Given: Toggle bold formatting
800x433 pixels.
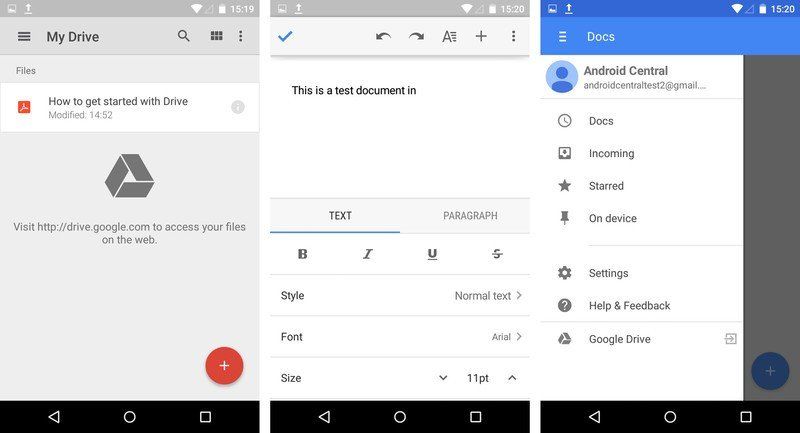Looking at the screenshot, I should [x=303, y=254].
